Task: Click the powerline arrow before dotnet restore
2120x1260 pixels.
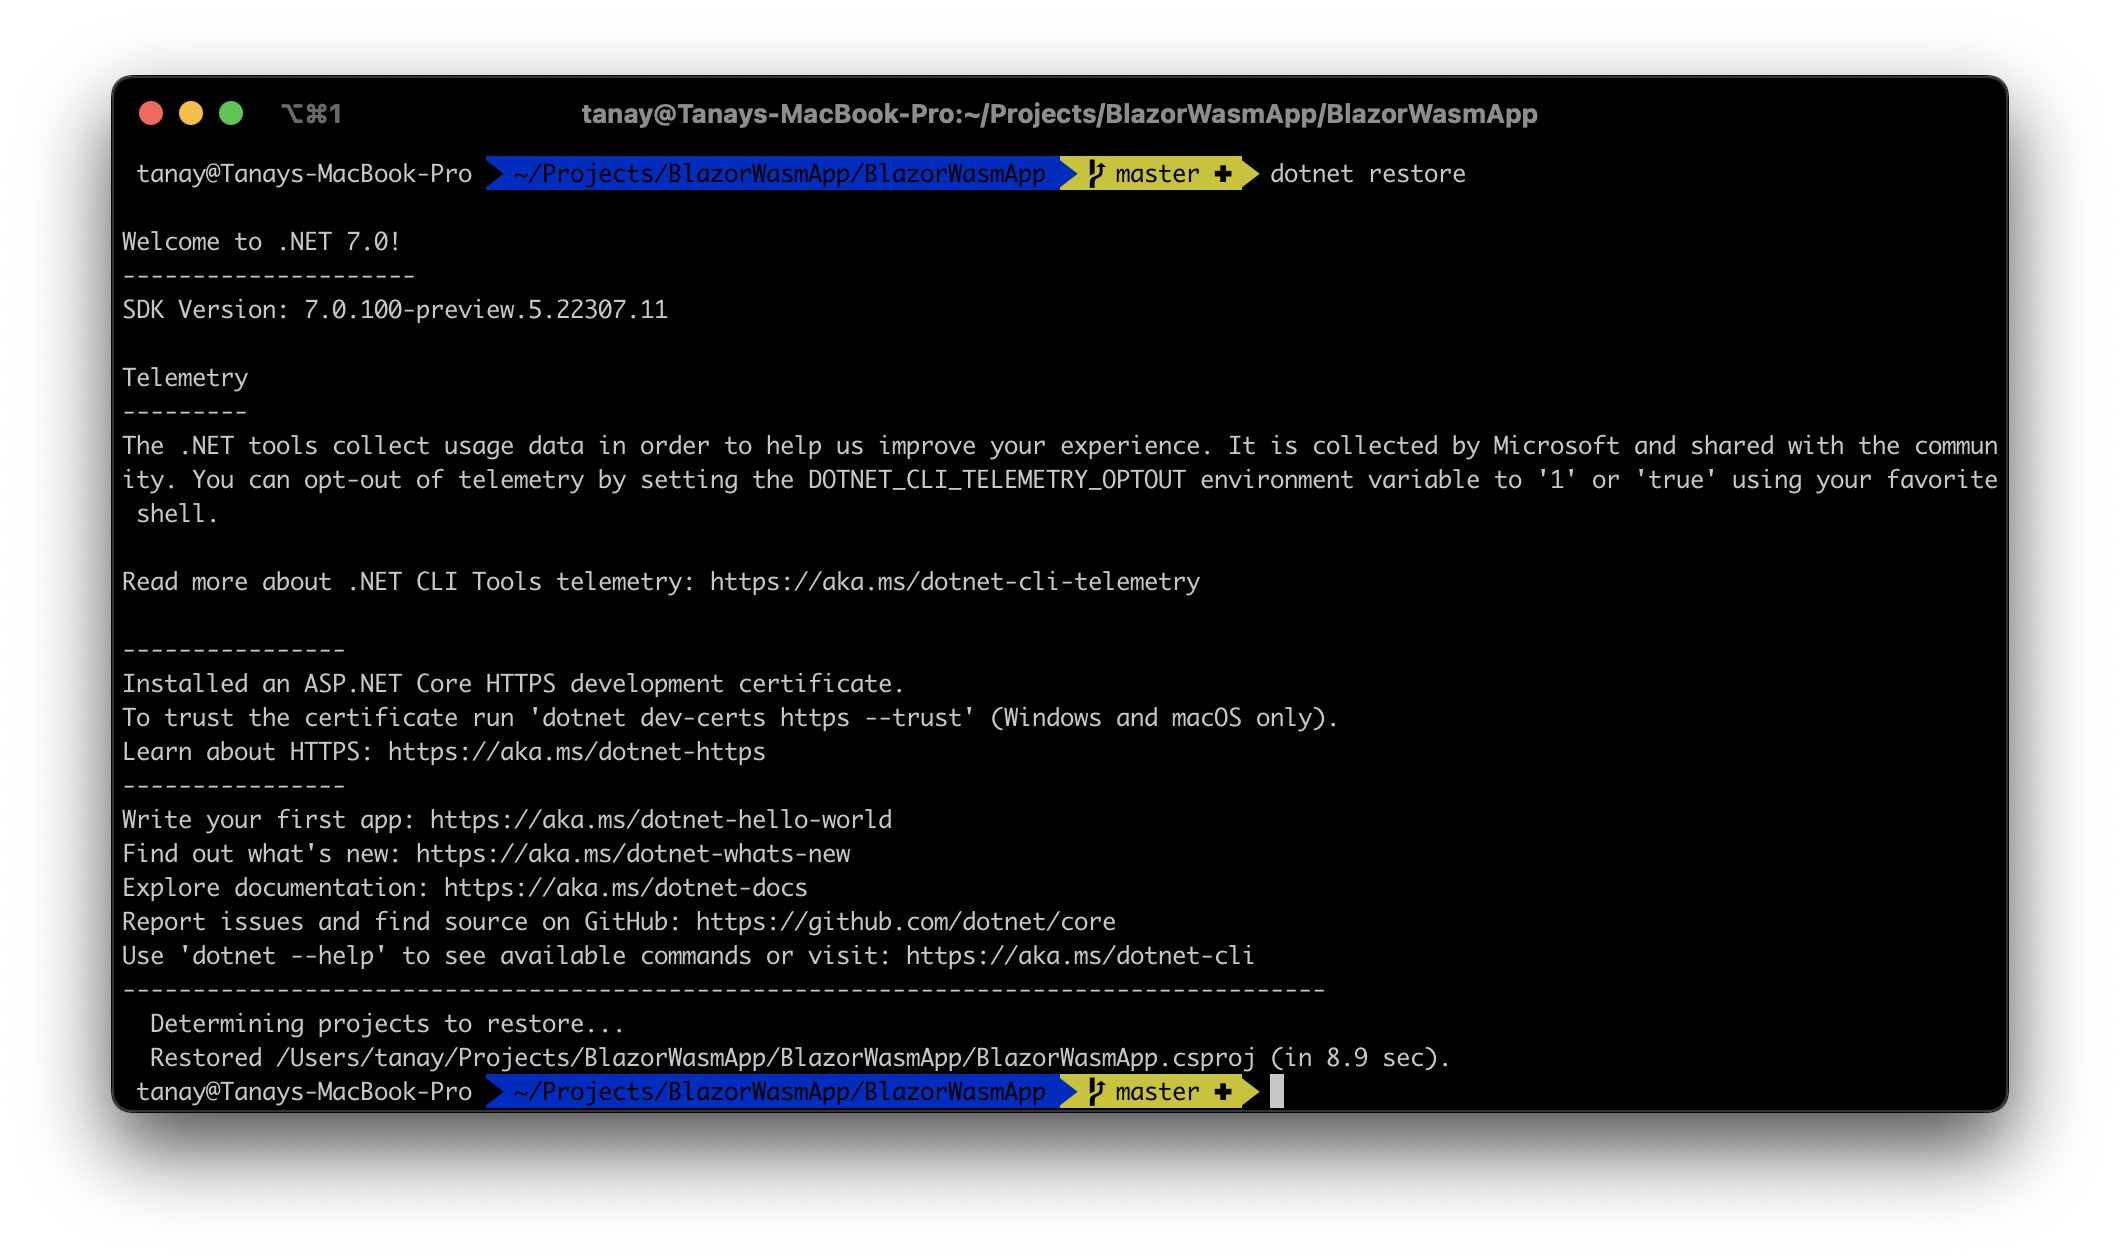Action: pos(1247,173)
